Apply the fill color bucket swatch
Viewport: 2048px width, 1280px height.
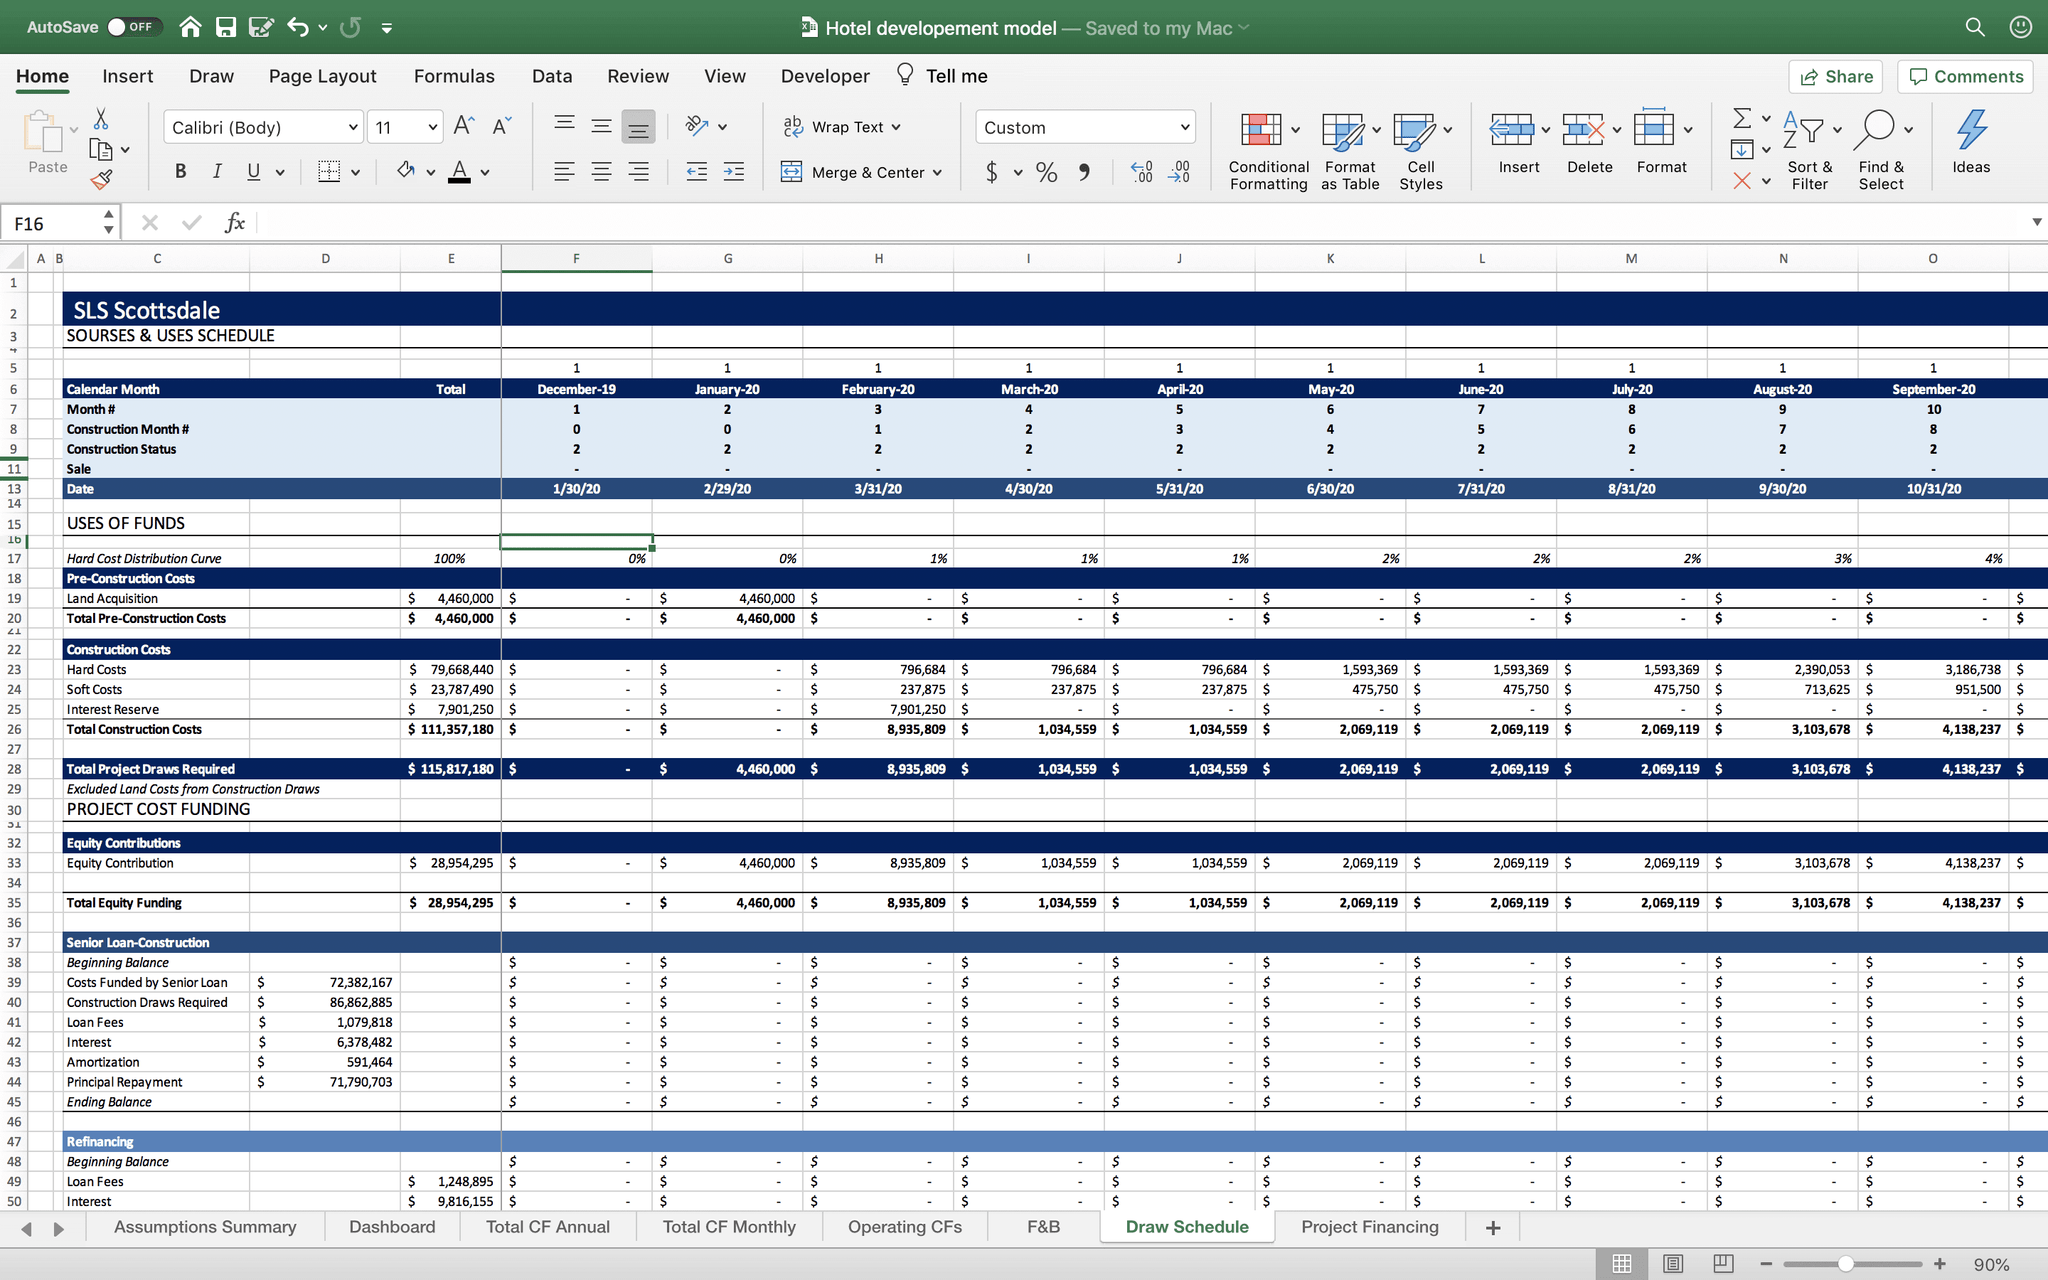406,171
